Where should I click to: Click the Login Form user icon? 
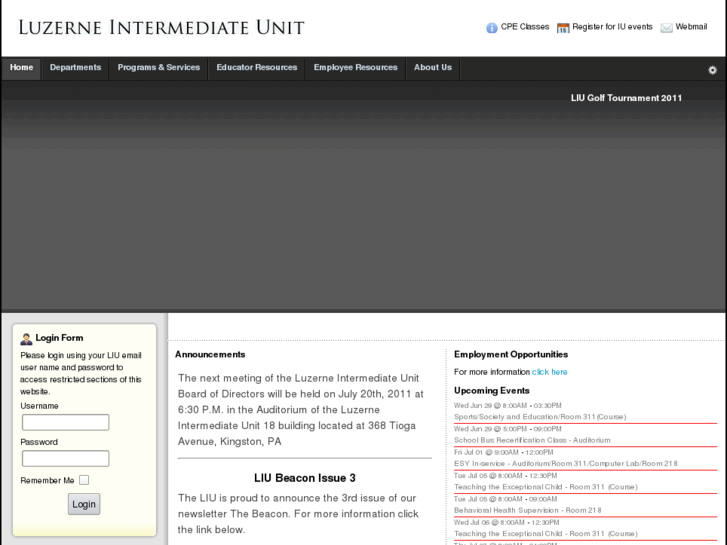click(x=26, y=339)
